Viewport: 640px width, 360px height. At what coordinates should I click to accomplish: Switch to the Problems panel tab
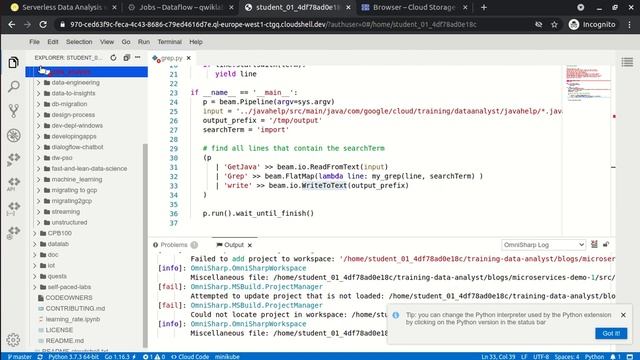175,245
